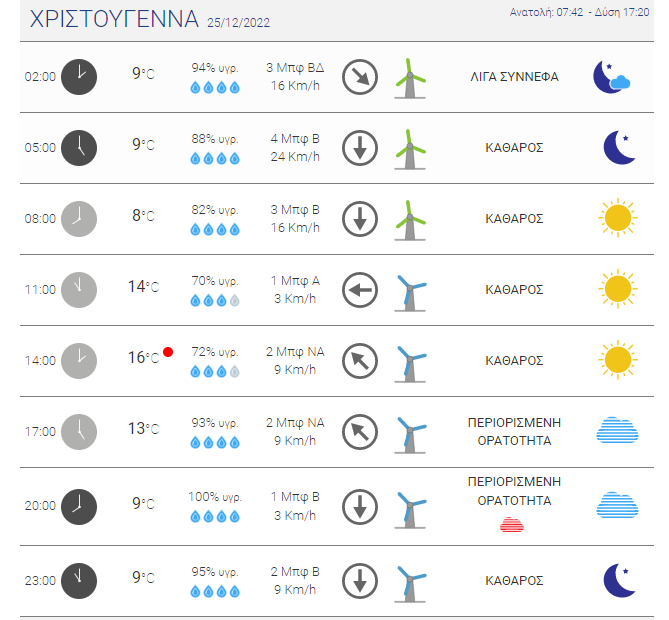Click the moon with cloud icon at 02:00
This screenshot has width=669, height=620.
point(612,77)
